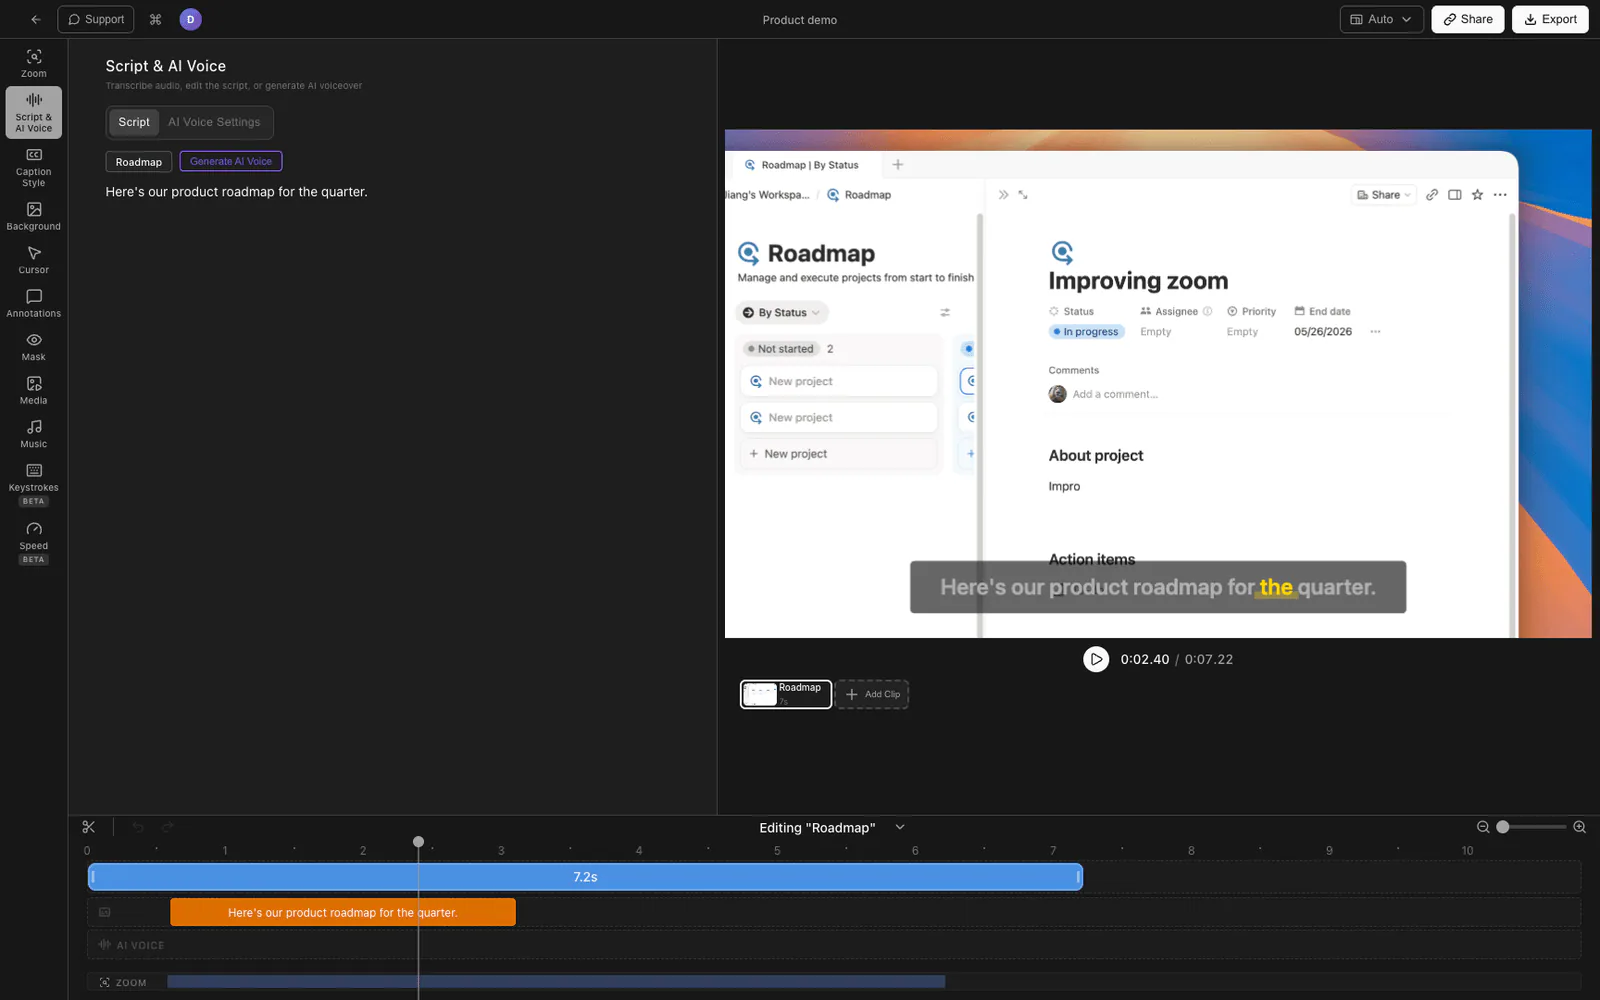
Task: Play the video preview
Action: (1096, 659)
